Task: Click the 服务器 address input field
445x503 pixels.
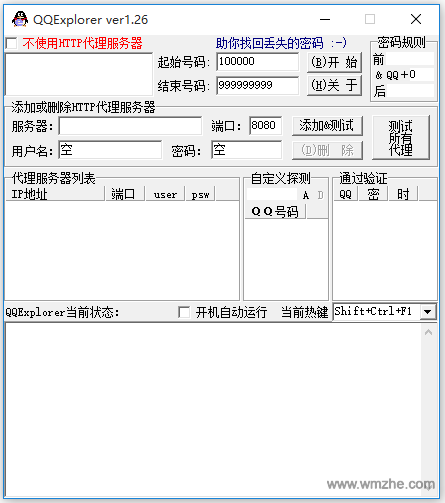Action: (x=130, y=126)
